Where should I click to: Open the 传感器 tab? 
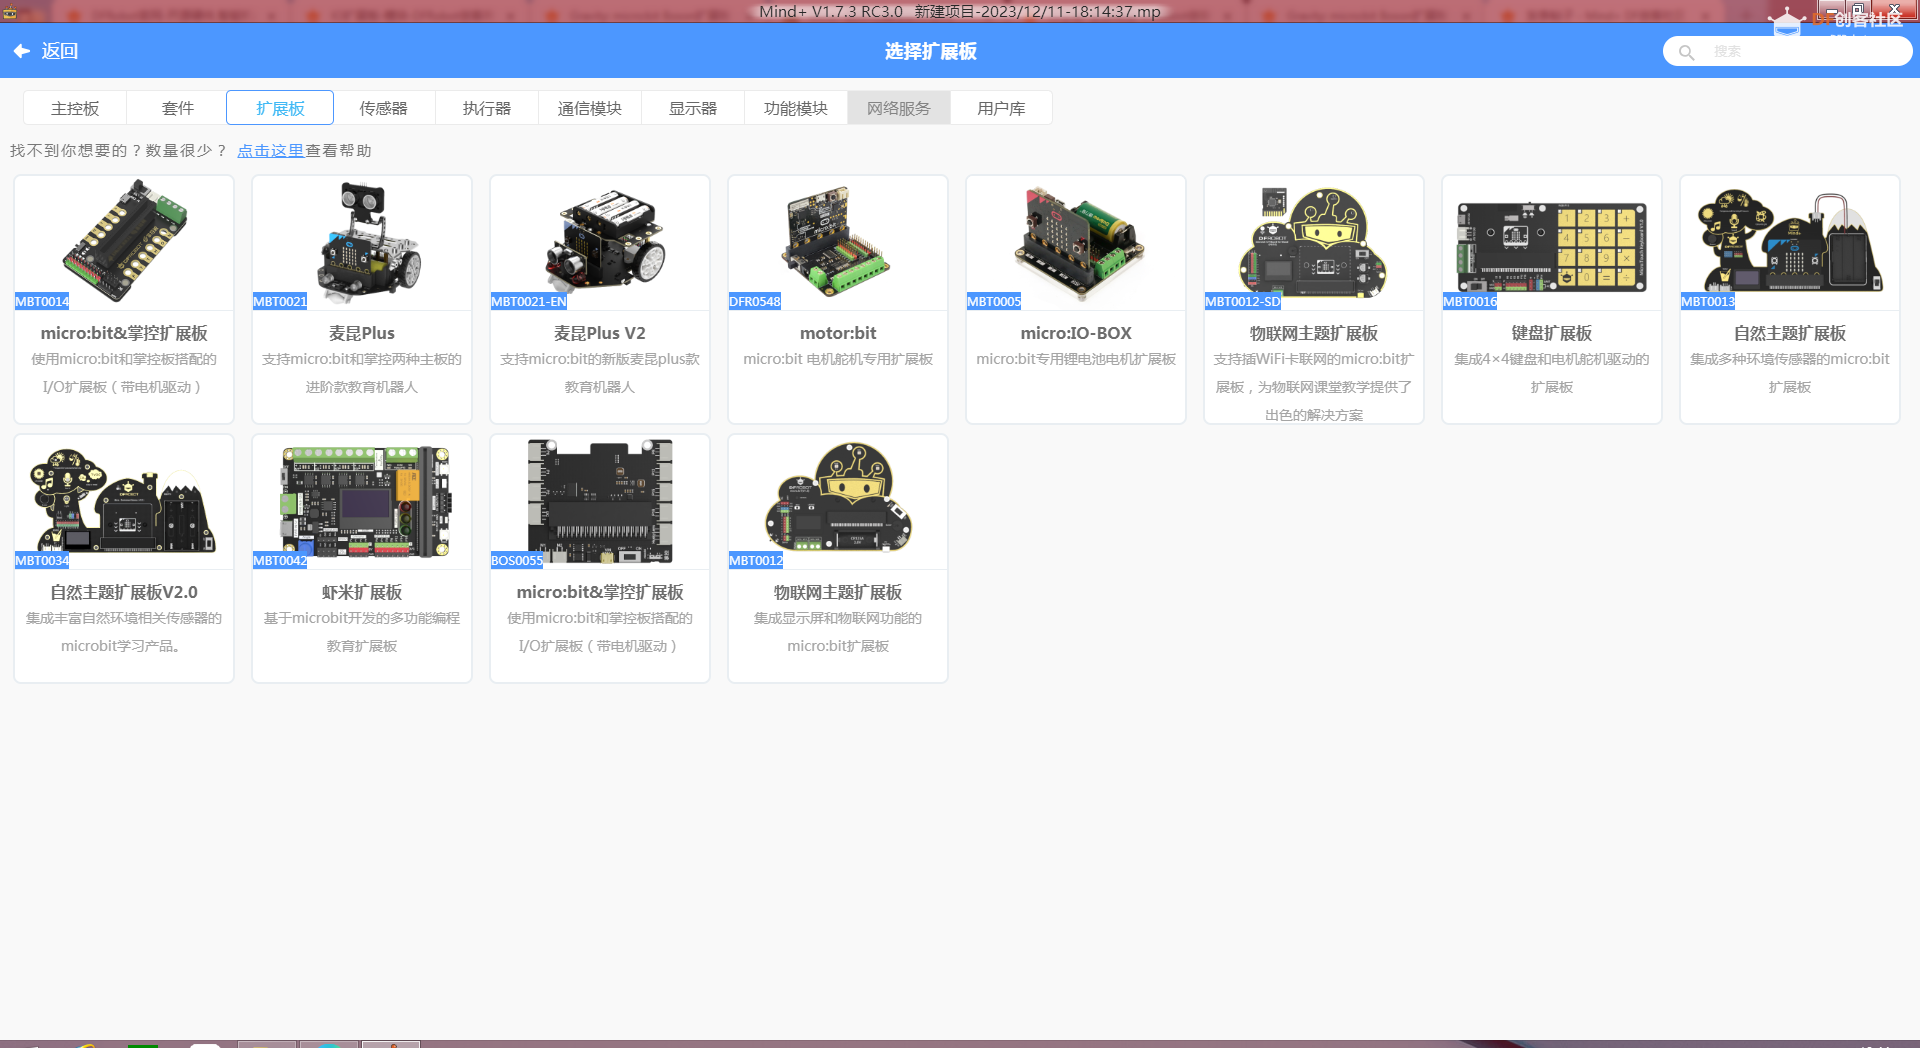click(x=384, y=108)
